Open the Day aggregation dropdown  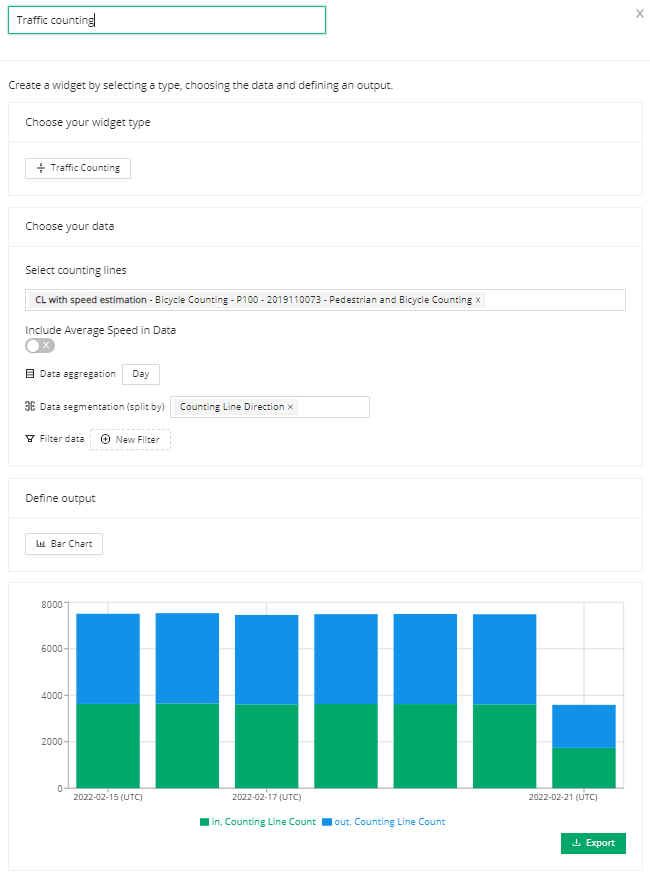tap(141, 374)
